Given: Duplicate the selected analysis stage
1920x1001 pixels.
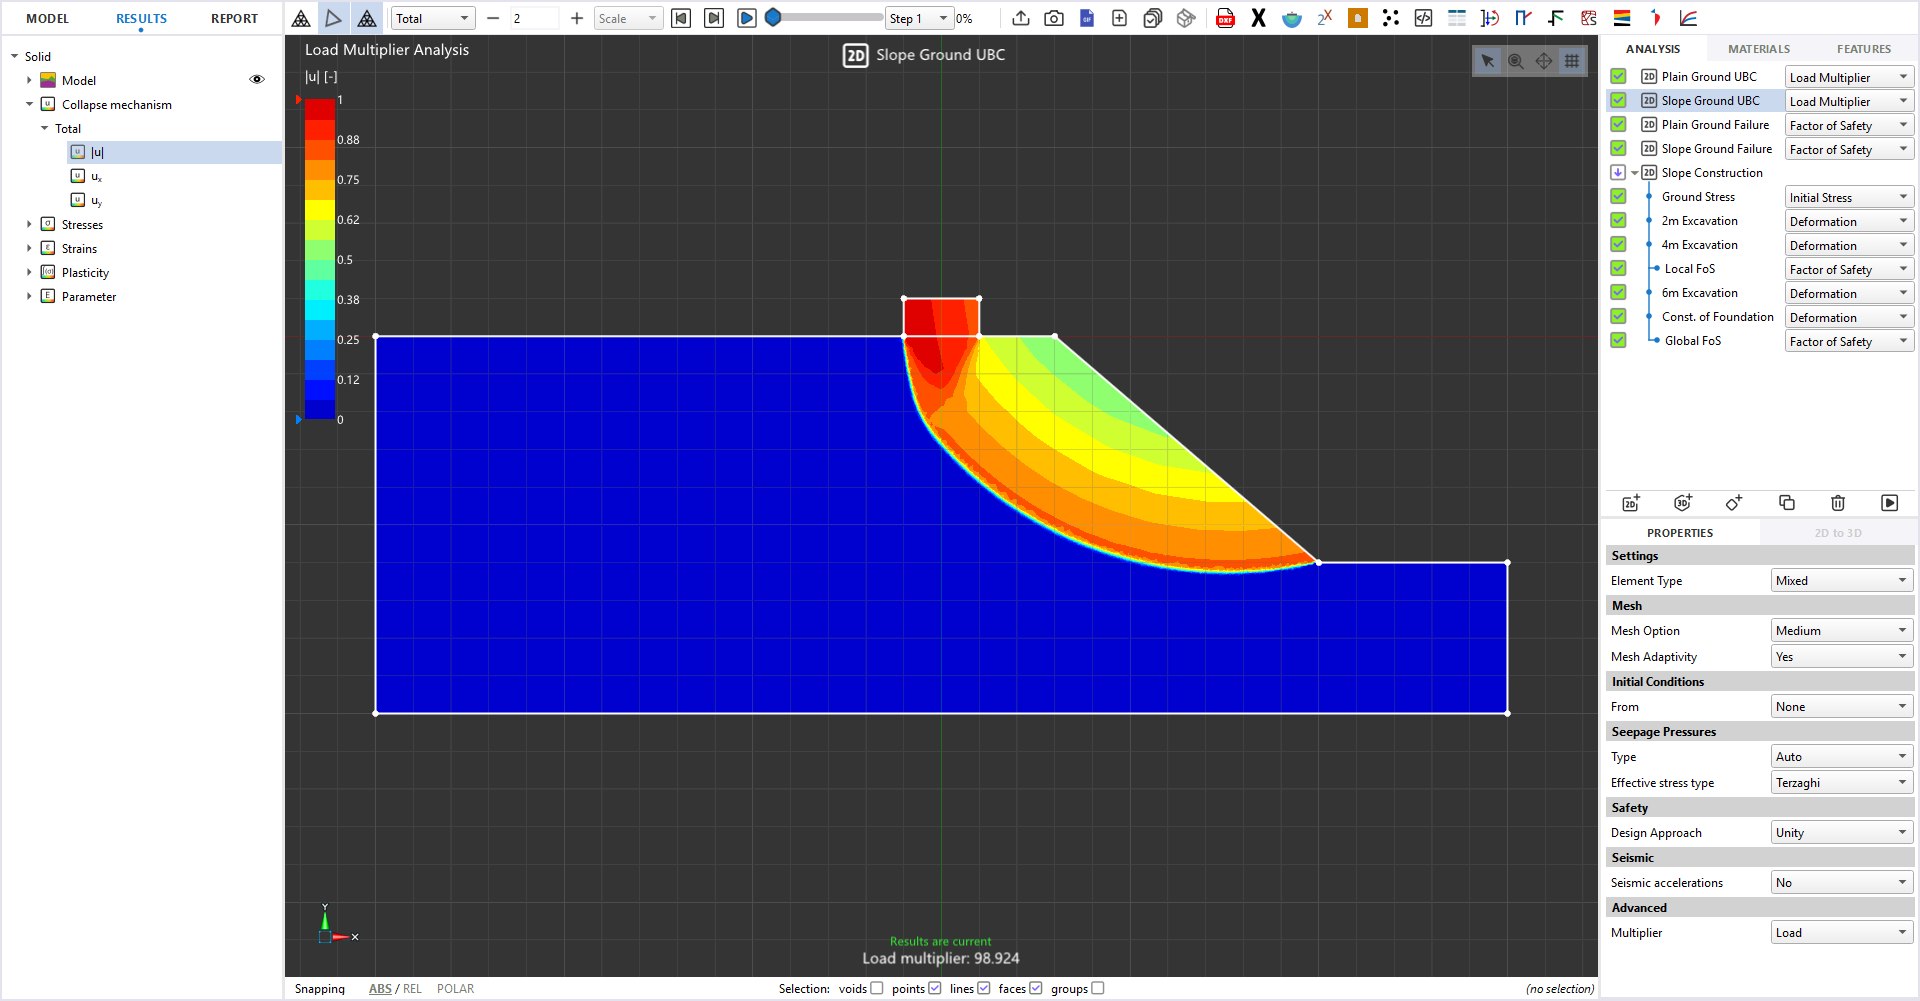Looking at the screenshot, I should tap(1787, 503).
